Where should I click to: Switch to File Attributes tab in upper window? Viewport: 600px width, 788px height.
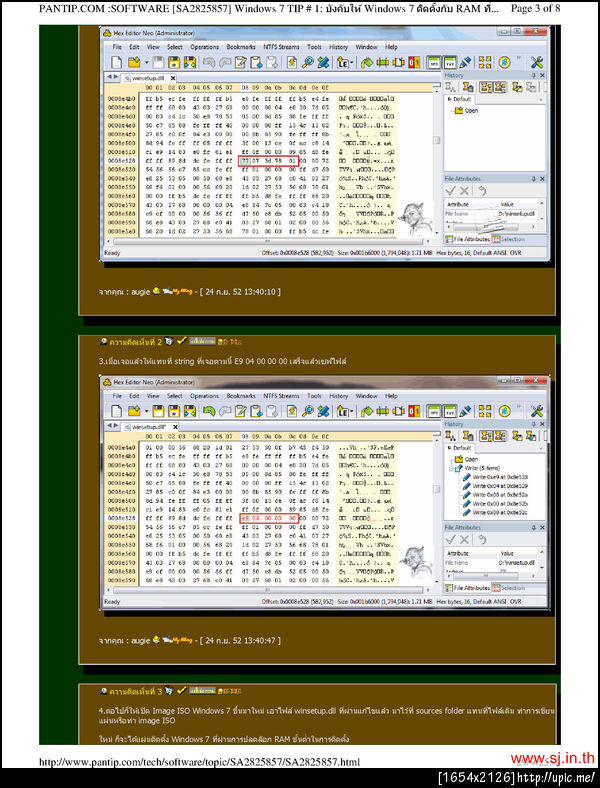tap(468, 239)
